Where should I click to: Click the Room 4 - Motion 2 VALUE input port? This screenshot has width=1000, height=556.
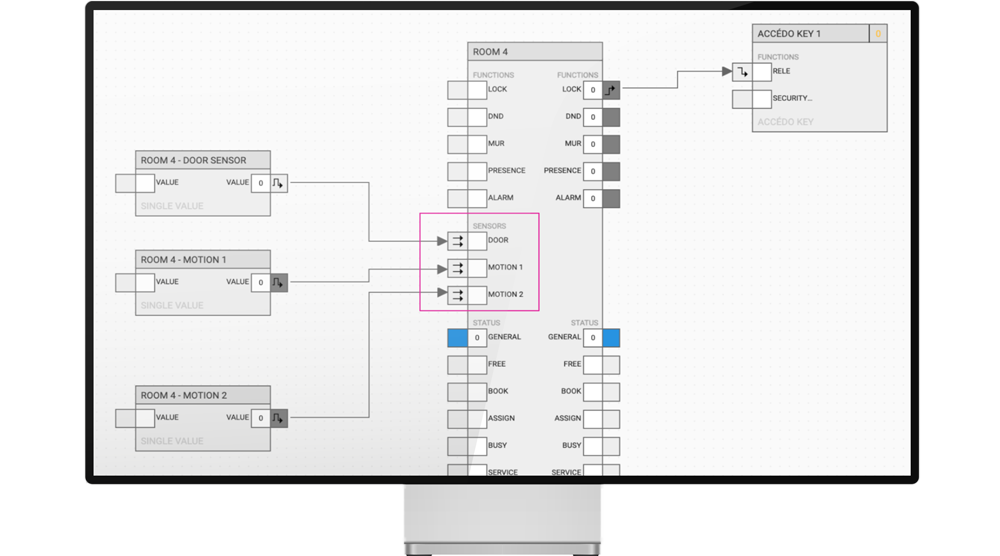(x=125, y=418)
